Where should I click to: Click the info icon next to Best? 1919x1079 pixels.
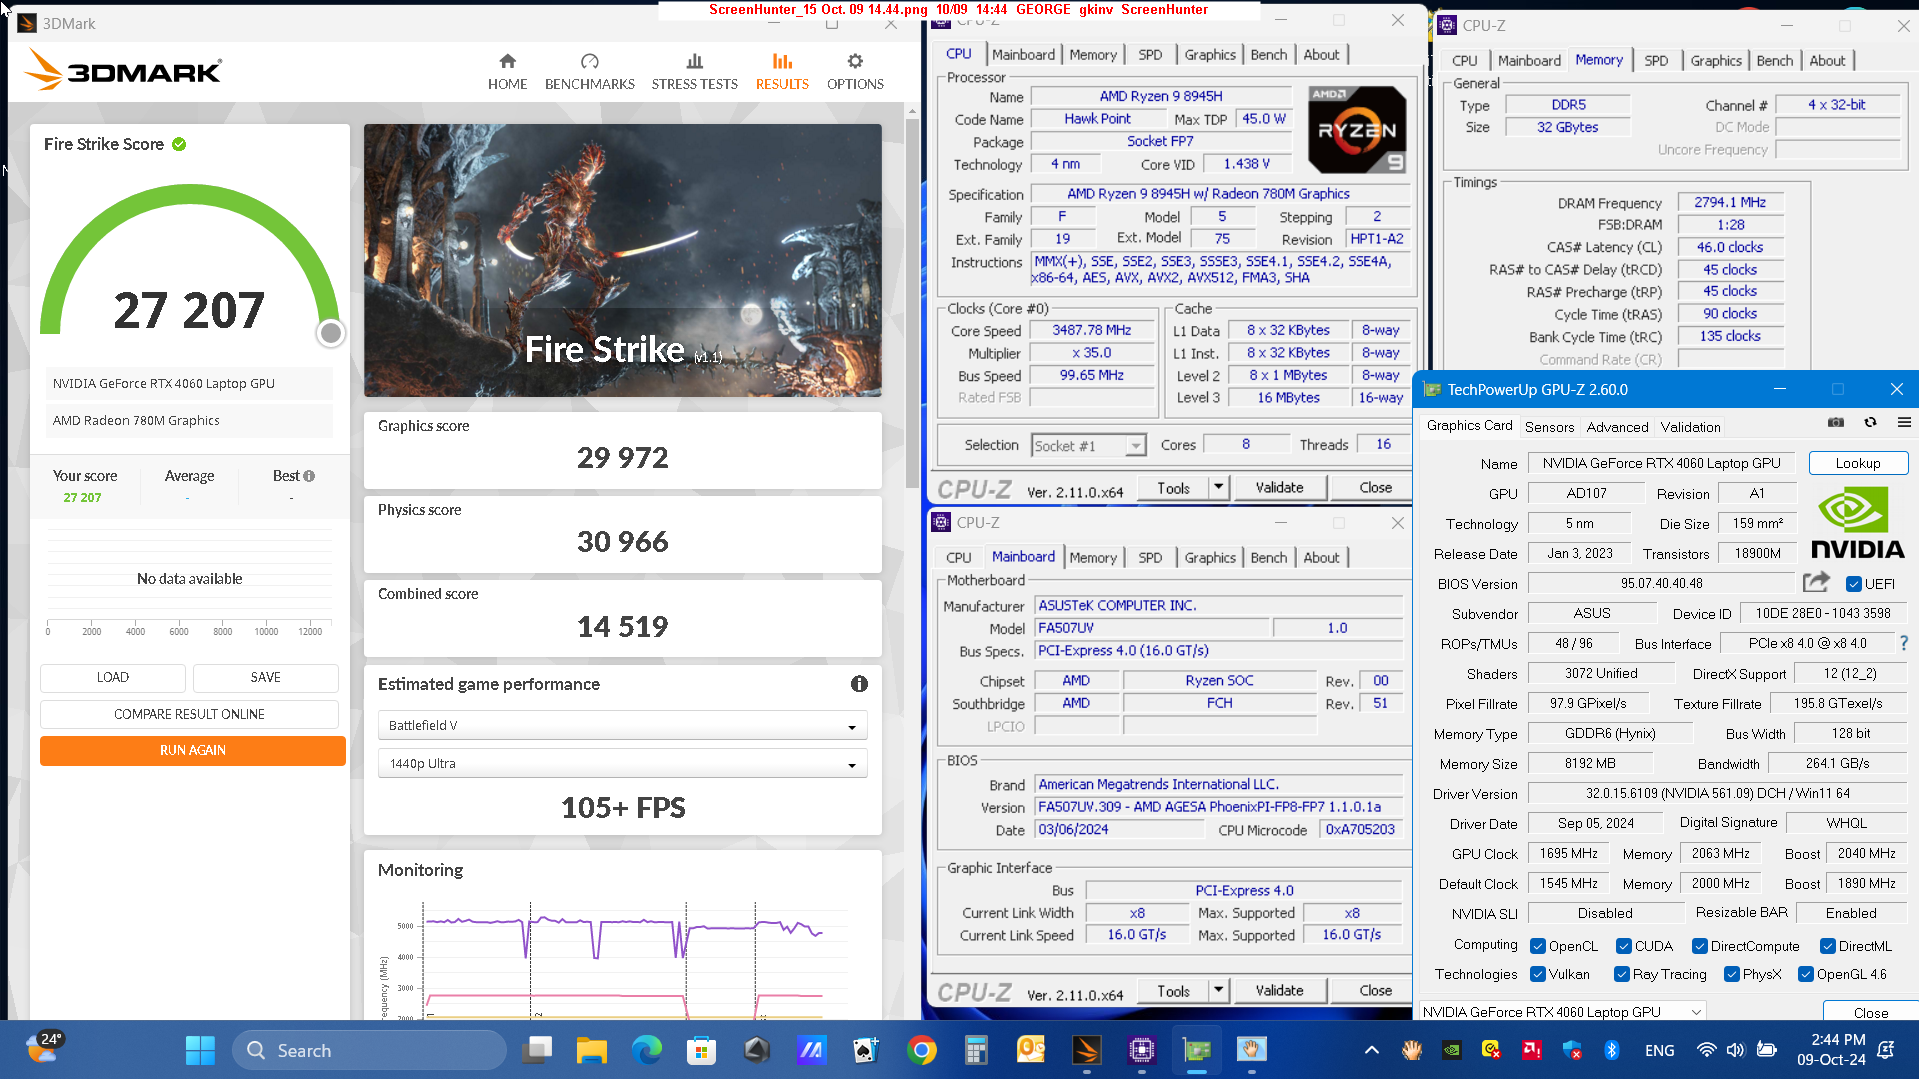coord(309,476)
